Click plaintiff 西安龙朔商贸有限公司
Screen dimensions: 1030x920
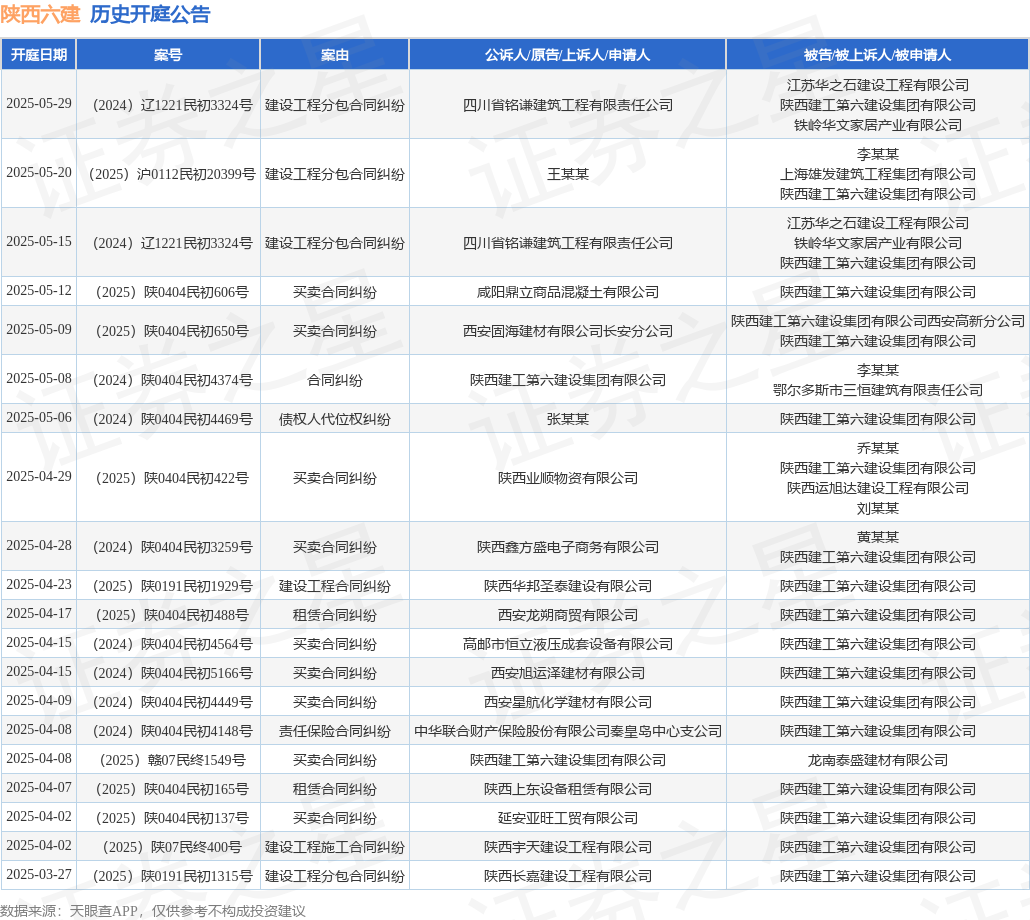pos(568,615)
